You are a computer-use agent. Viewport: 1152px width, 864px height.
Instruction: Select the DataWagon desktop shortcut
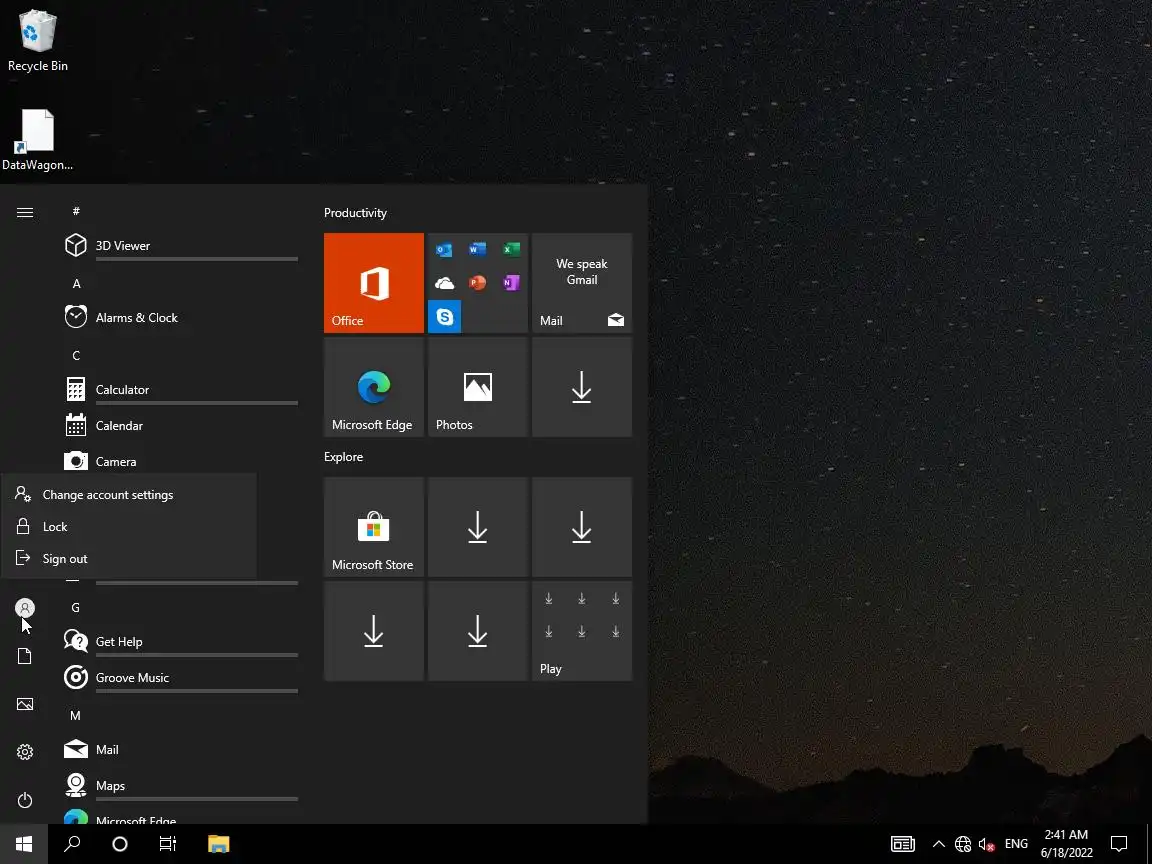pos(37,140)
